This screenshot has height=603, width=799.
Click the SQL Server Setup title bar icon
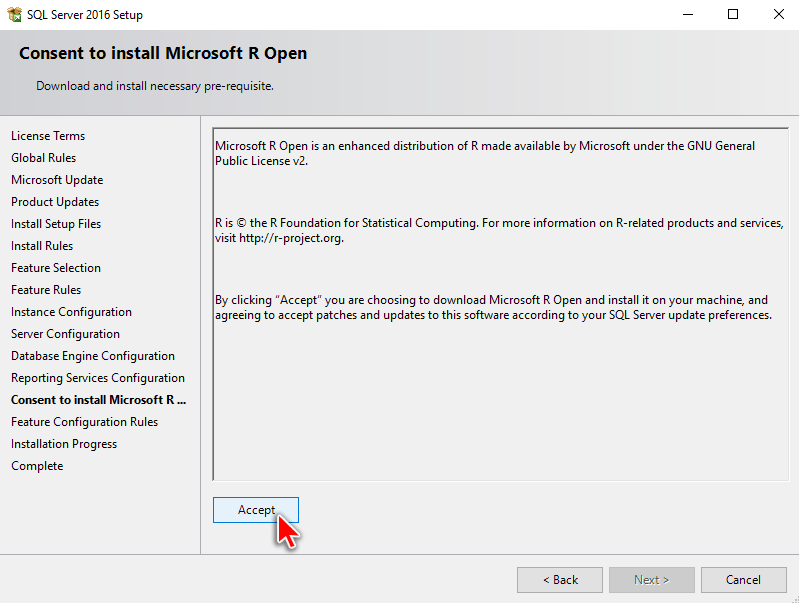(14, 14)
